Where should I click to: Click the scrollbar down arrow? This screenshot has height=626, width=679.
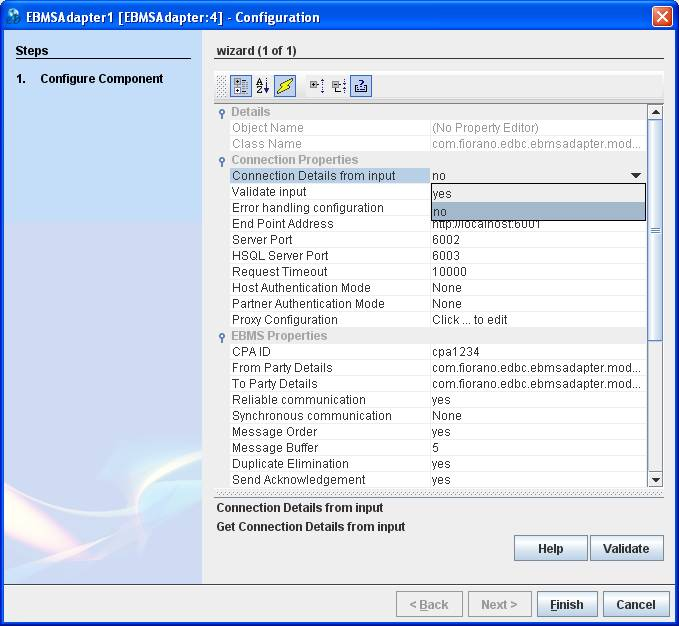656,480
